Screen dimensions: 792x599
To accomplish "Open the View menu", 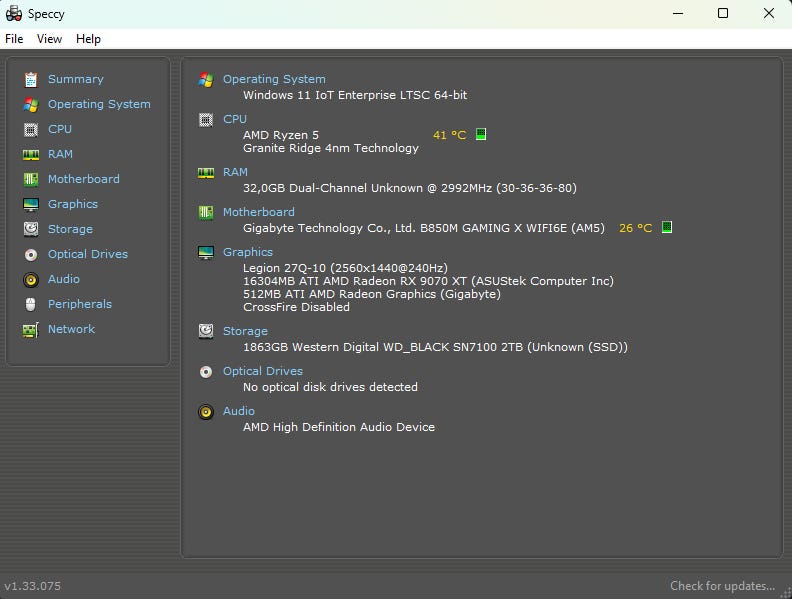I will (49, 39).
